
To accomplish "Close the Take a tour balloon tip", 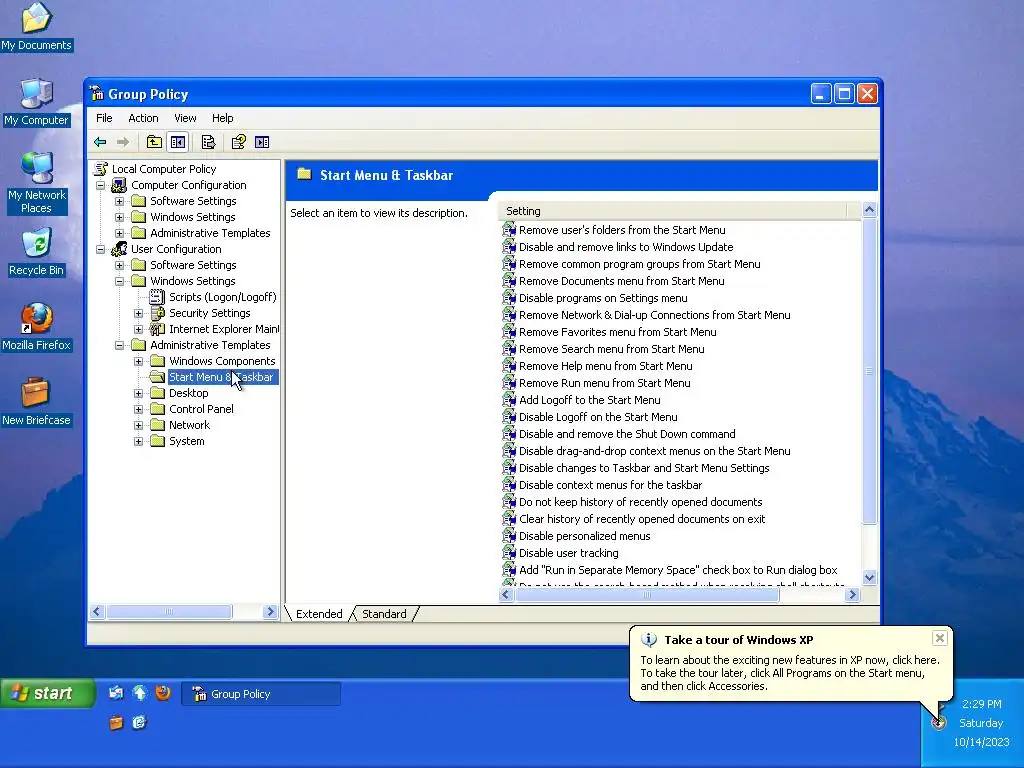I will (x=939, y=638).
